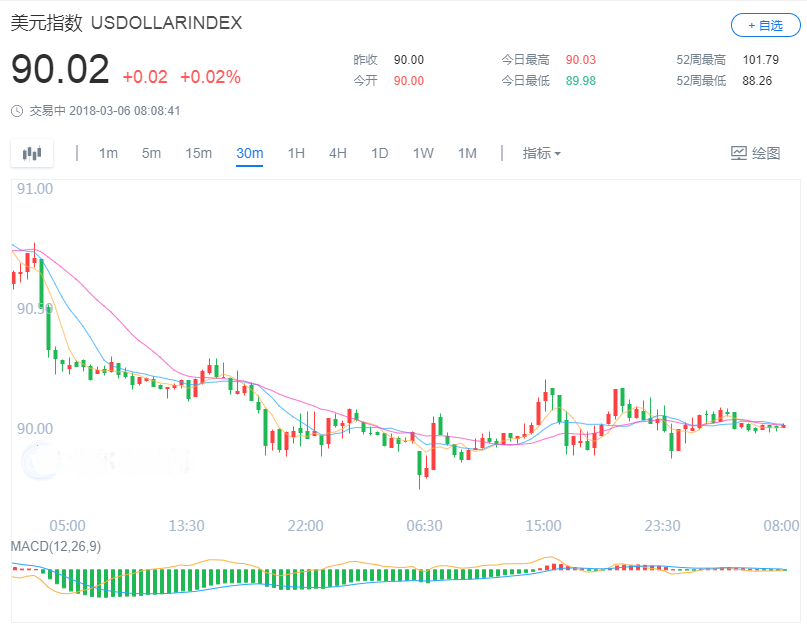This screenshot has width=807, height=624.
Task: Click the clock icon beside 交易中
Action: (x=17, y=111)
